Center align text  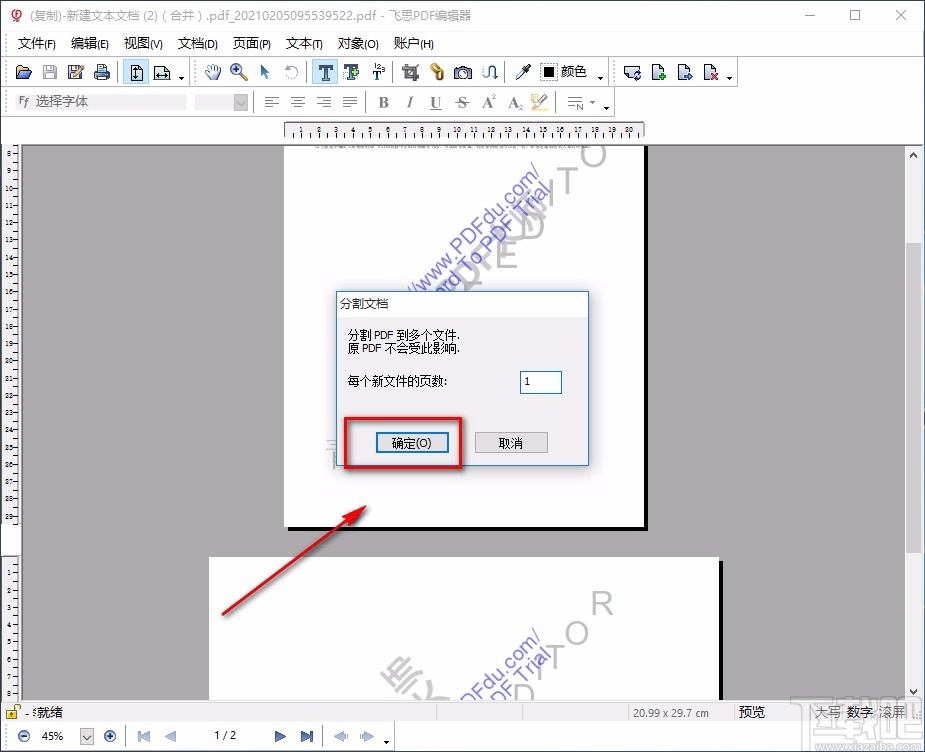point(298,103)
